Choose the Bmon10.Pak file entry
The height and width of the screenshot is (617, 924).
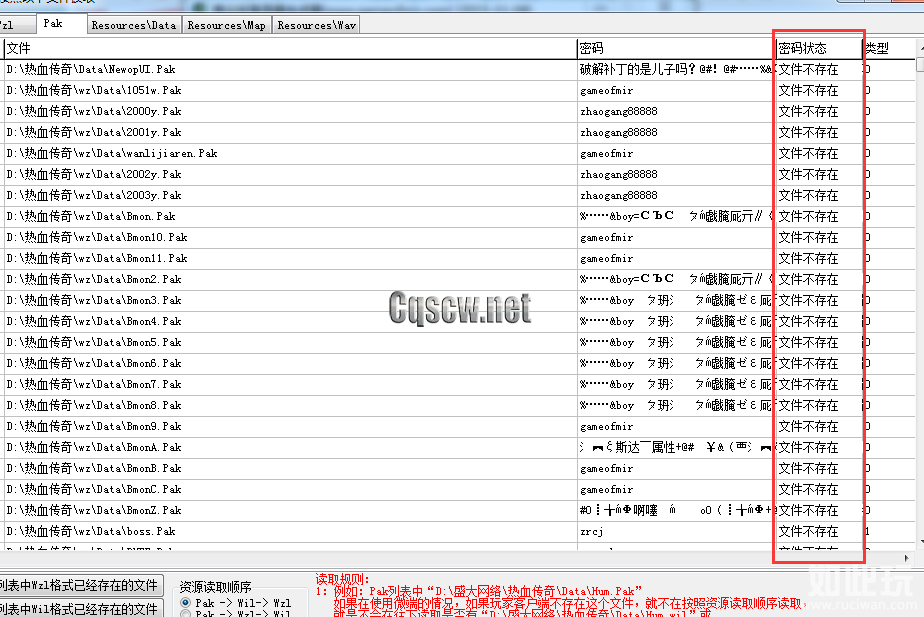(x=97, y=237)
